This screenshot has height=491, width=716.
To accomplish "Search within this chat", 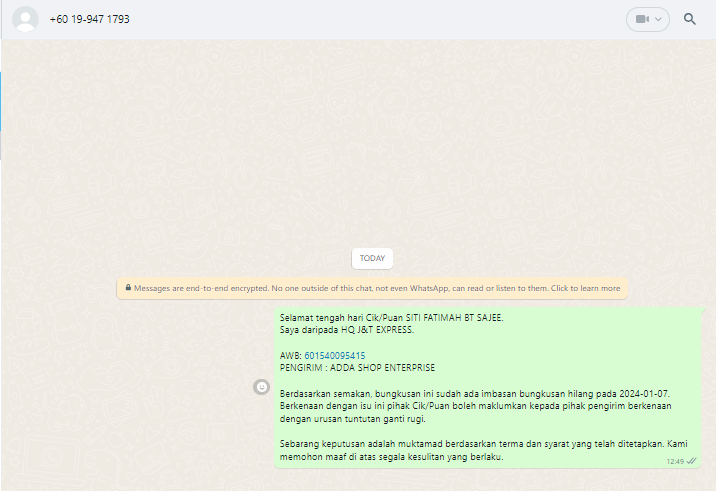I will point(690,19).
